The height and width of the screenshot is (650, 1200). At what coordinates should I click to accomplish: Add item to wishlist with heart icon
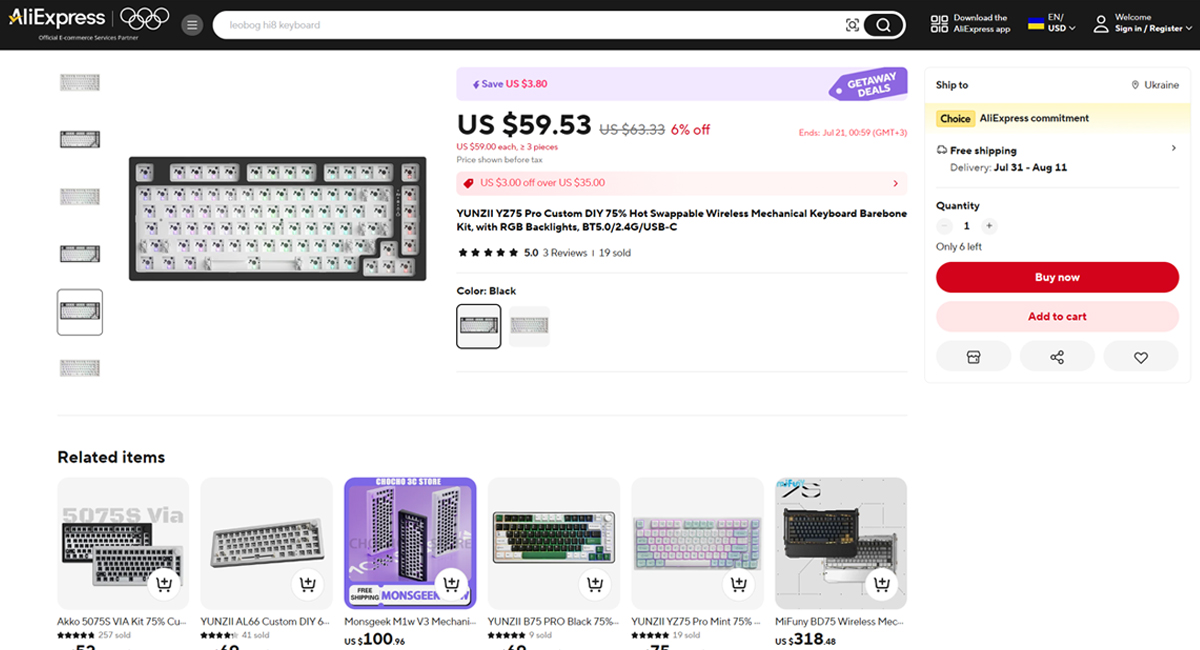(1141, 357)
